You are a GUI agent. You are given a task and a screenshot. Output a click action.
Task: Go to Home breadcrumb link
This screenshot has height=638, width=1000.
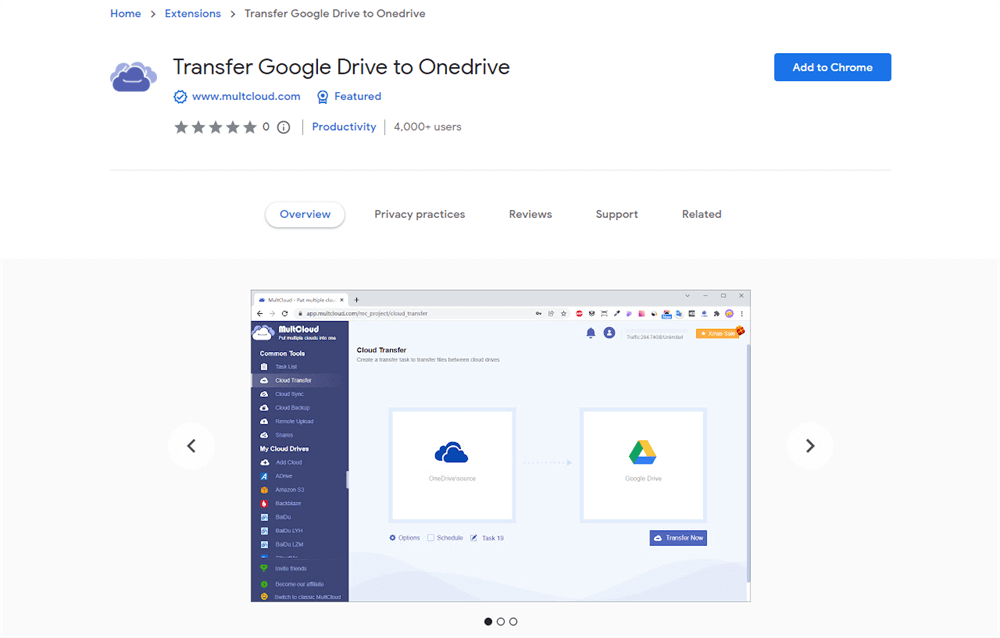126,13
